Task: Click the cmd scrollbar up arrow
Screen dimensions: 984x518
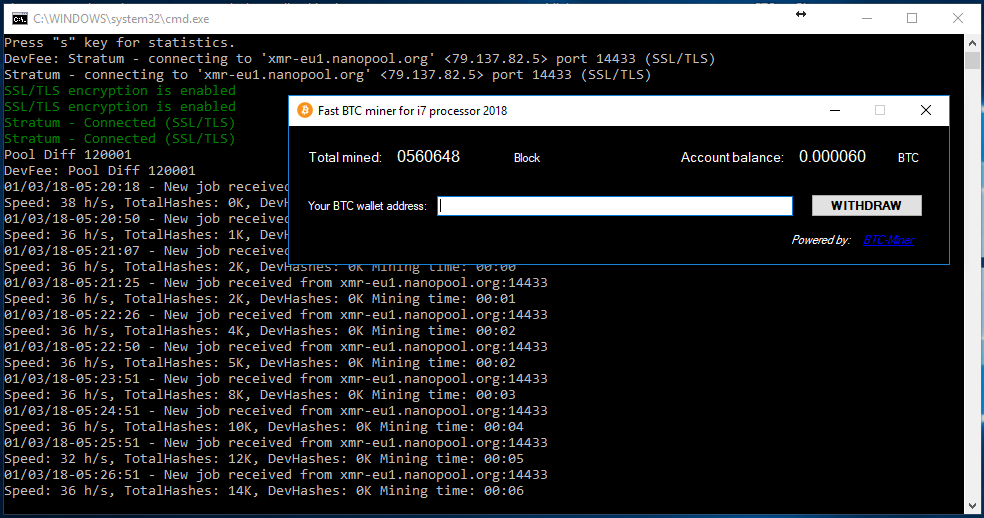Action: (x=972, y=43)
